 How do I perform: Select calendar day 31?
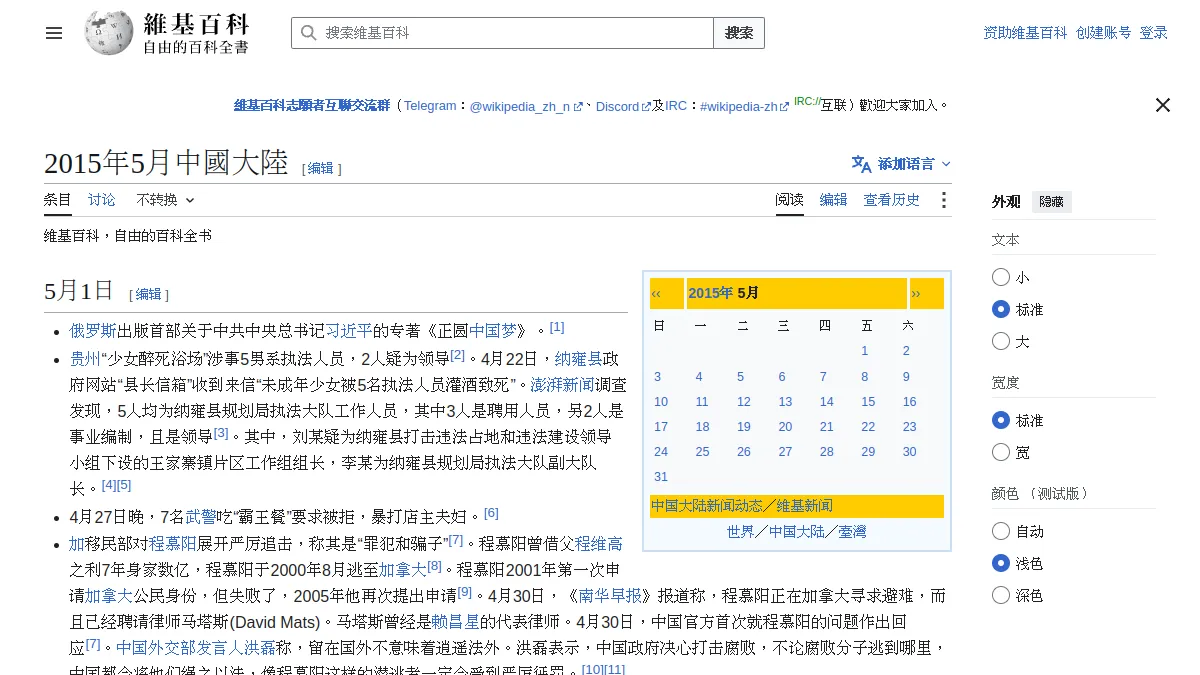click(x=661, y=477)
